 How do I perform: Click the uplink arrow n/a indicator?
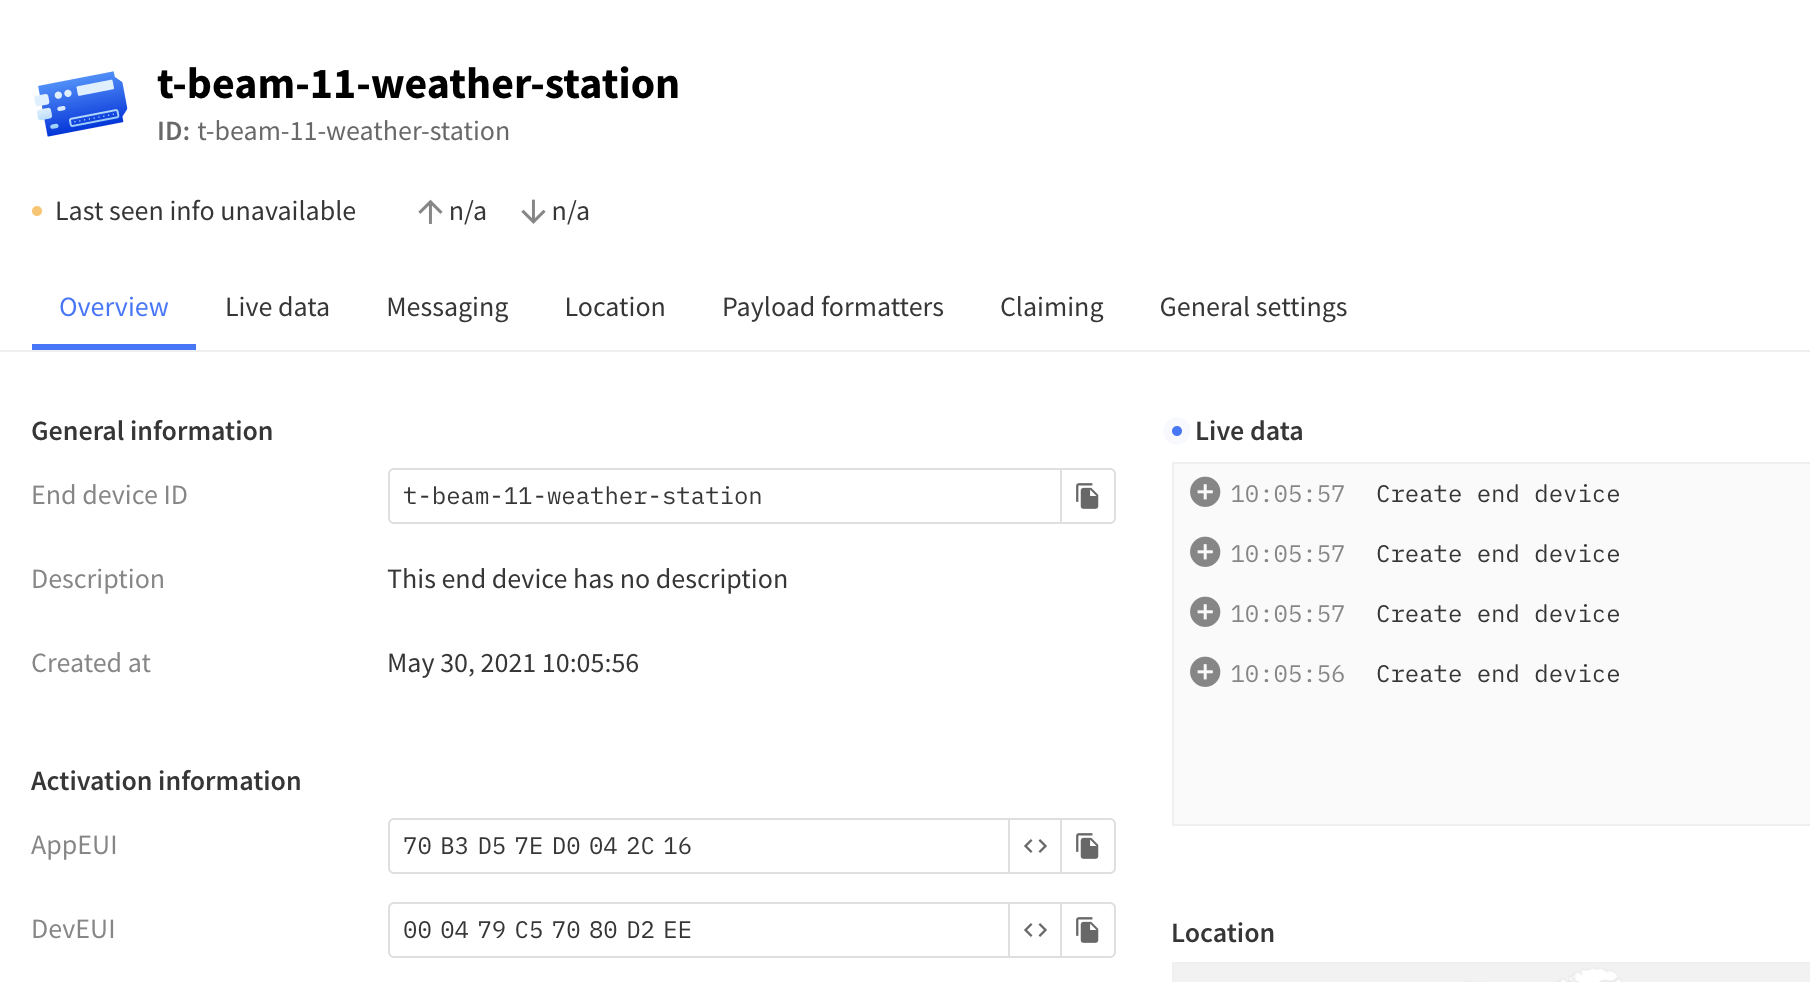click(452, 212)
